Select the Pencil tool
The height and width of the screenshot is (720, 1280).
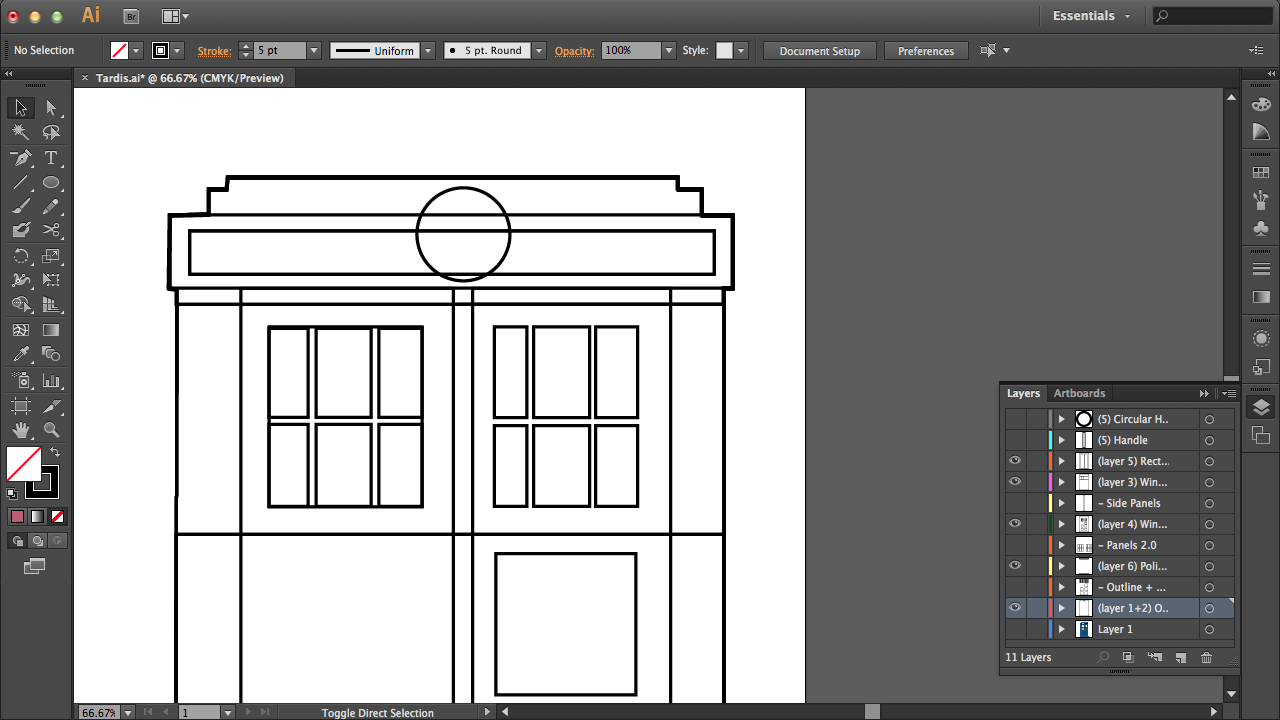[x=51, y=207]
